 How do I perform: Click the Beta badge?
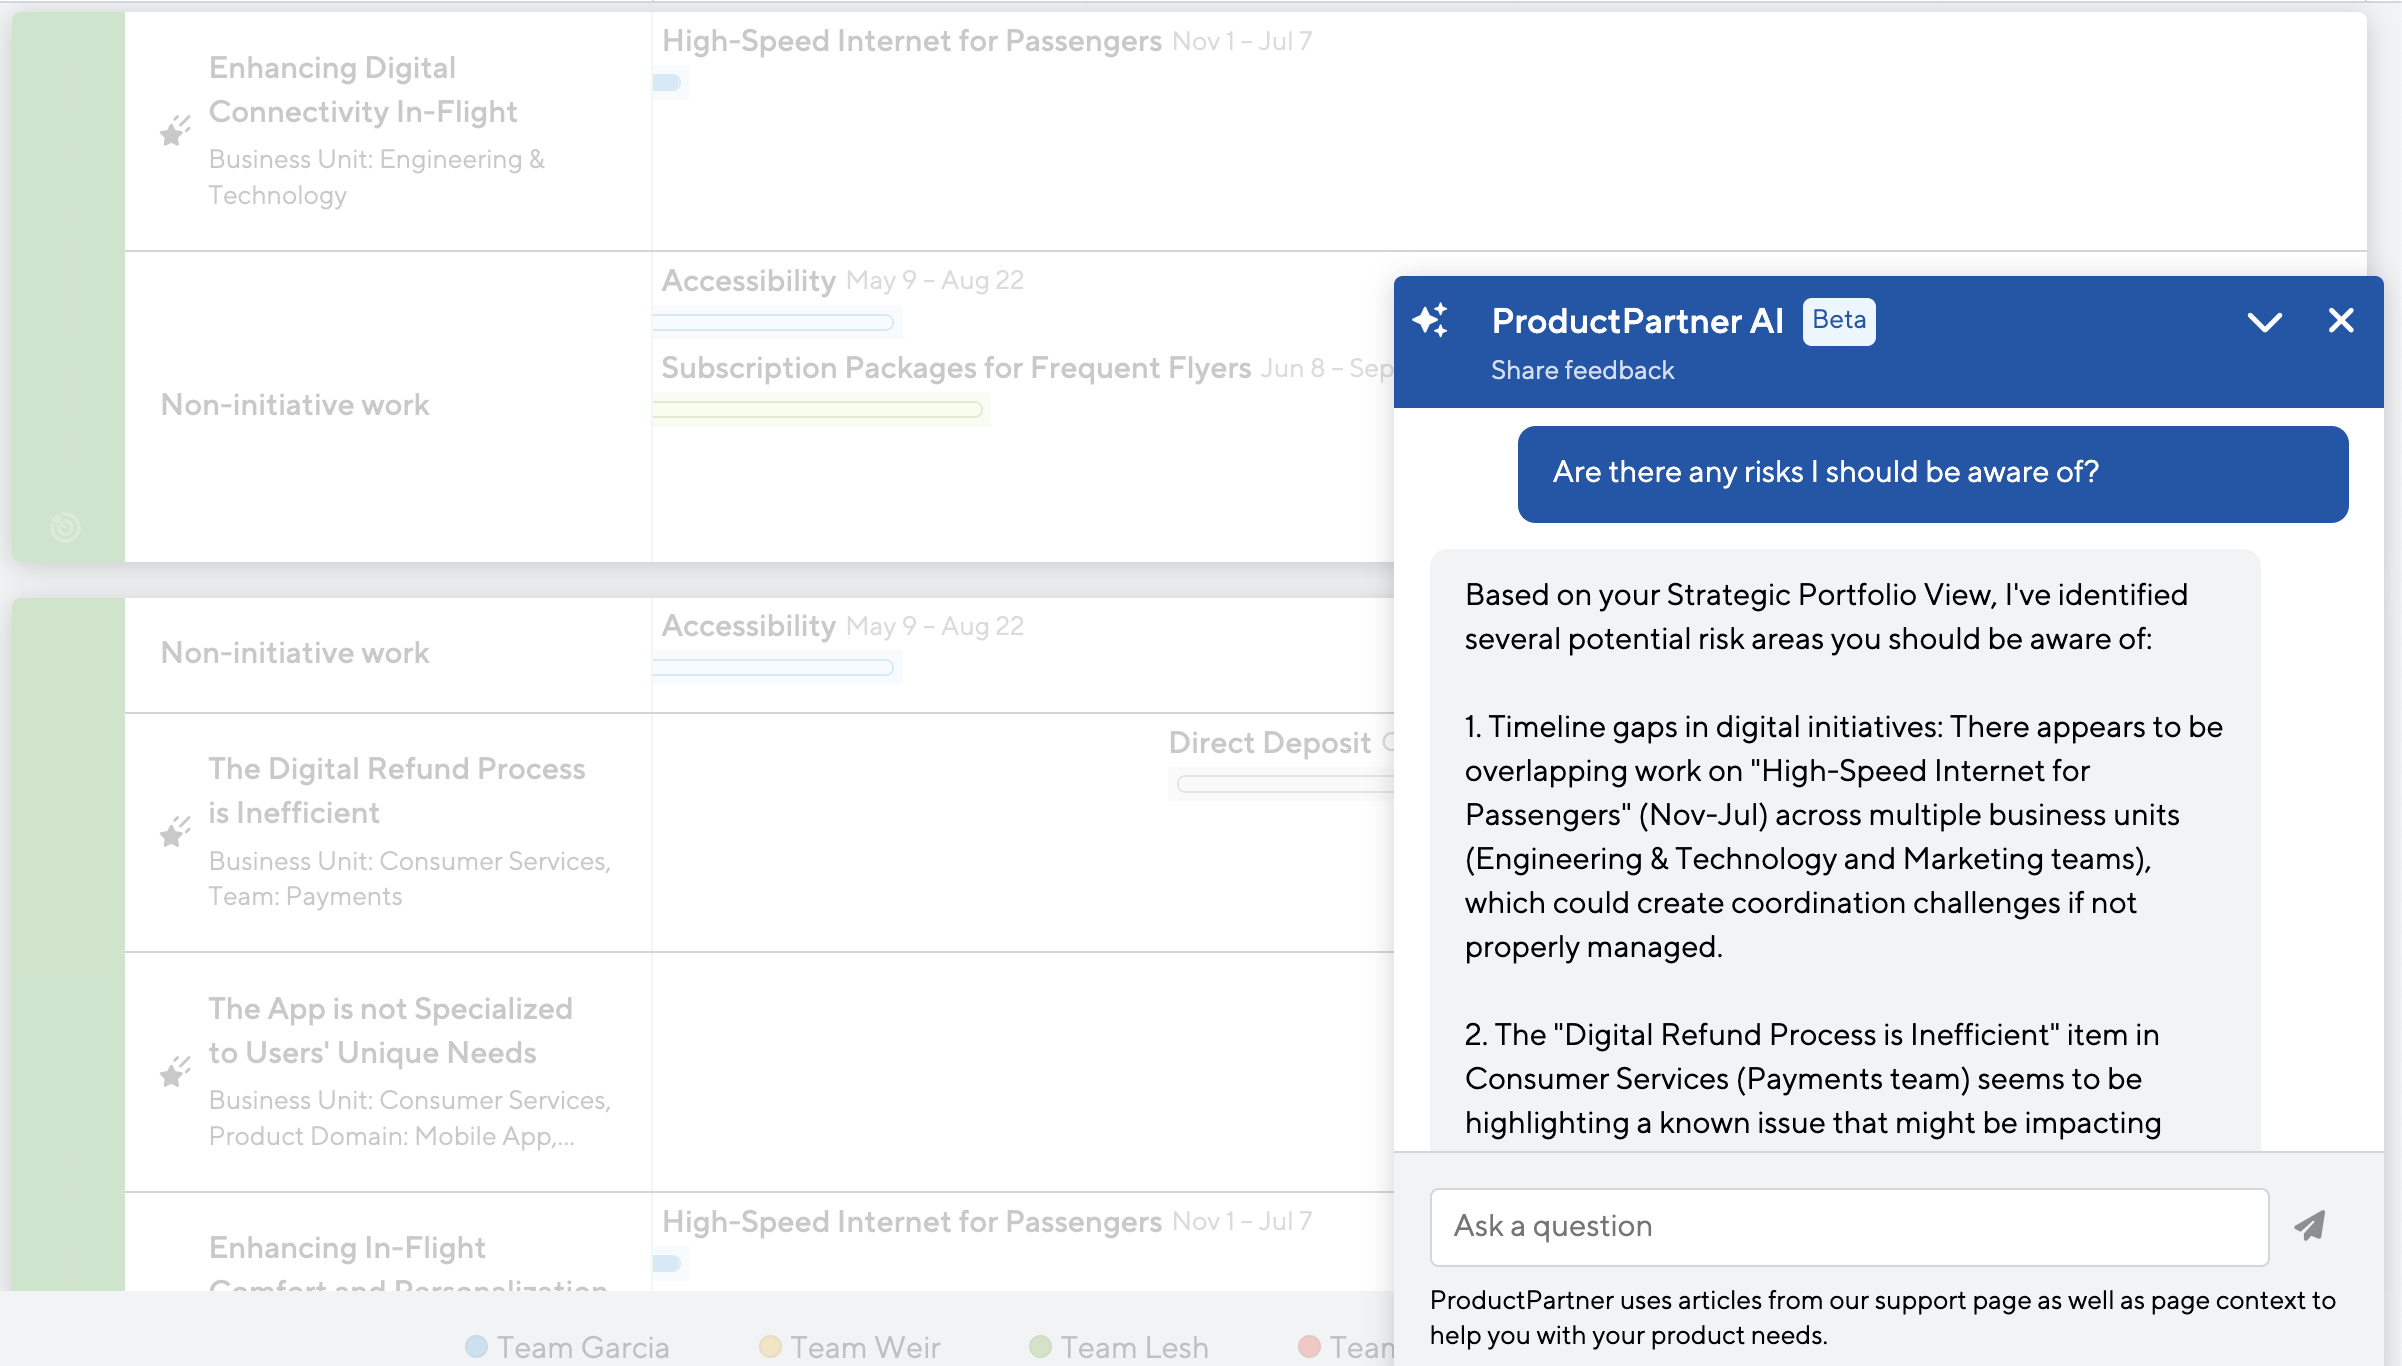pyautogui.click(x=1839, y=321)
